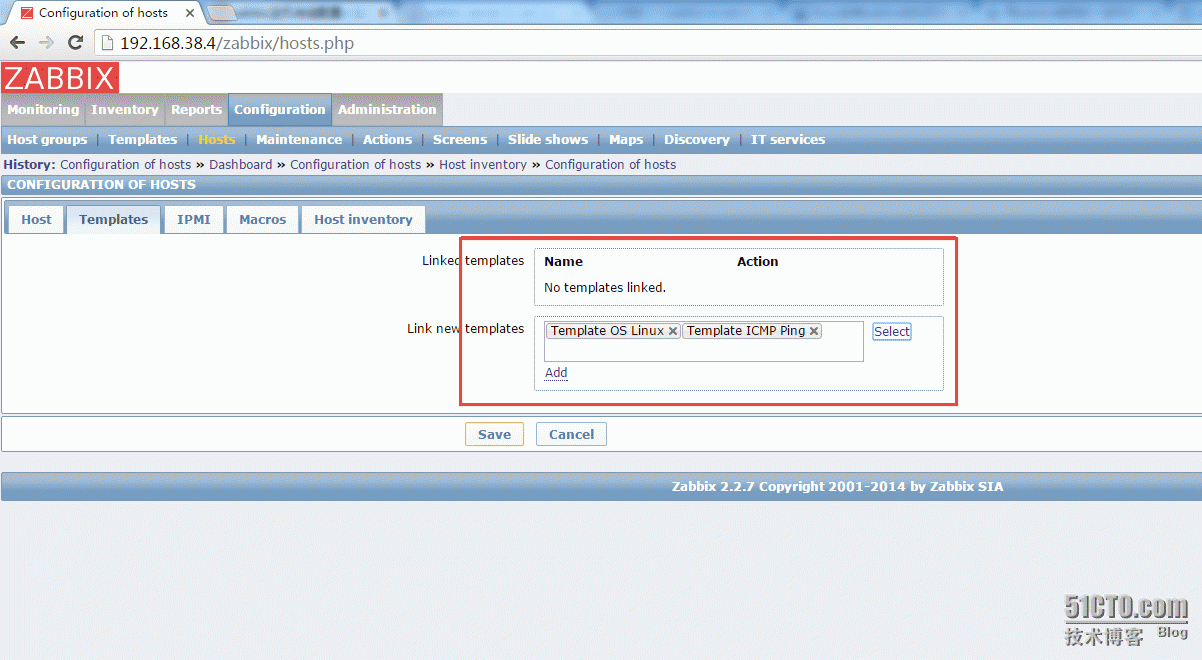Click Dashboard in the history breadcrumb
1202x660 pixels.
(x=240, y=165)
